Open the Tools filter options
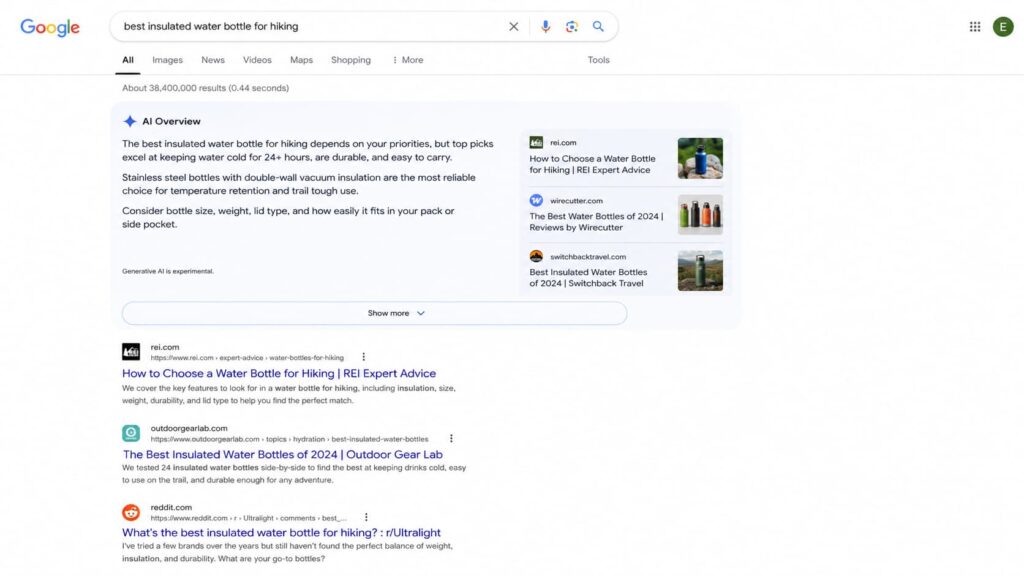The width and height of the screenshot is (1024, 576). 598,60
